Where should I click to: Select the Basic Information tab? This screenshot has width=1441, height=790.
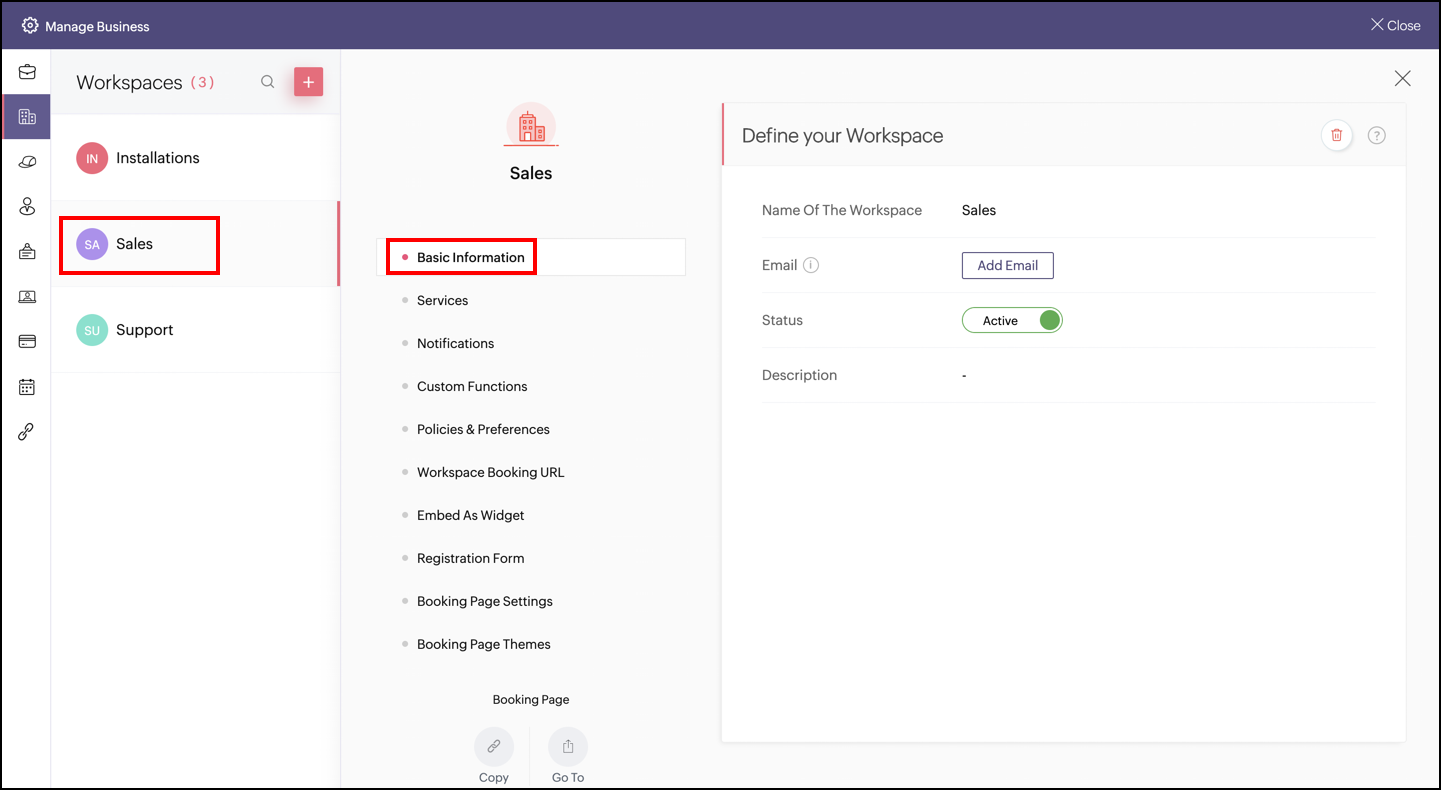[469, 257]
